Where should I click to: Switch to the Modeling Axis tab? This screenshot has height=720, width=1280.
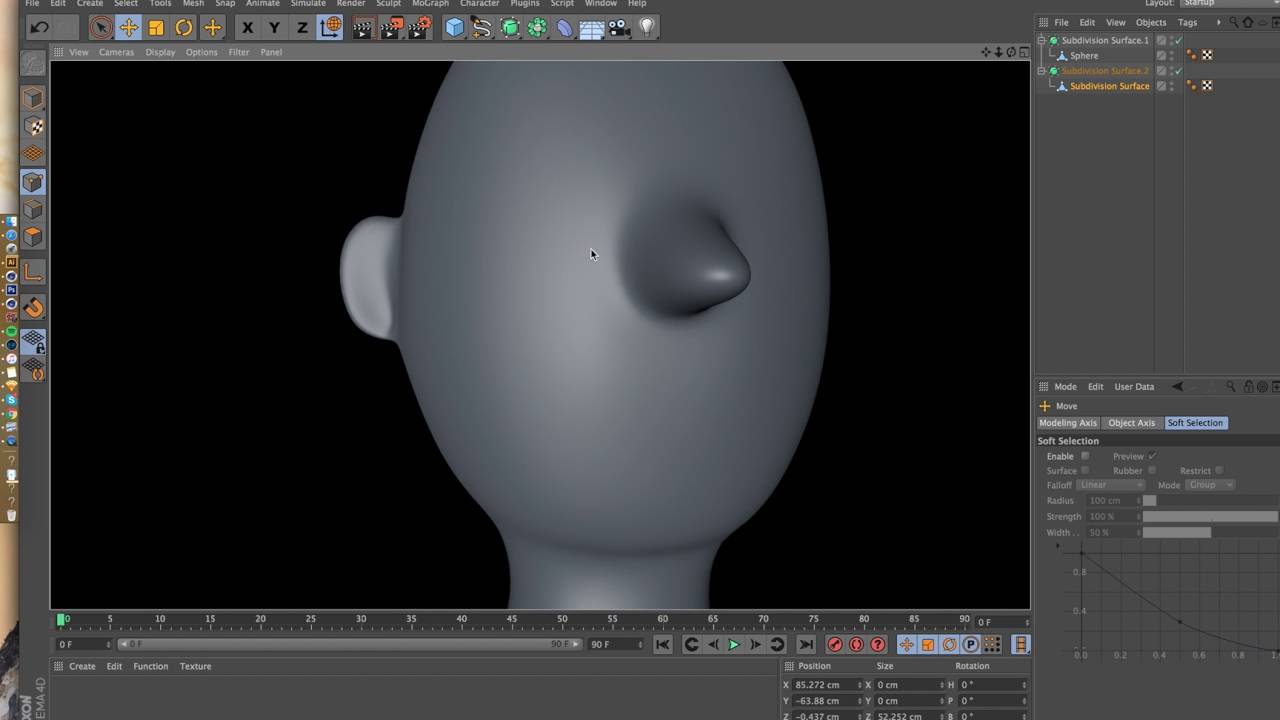point(1068,423)
